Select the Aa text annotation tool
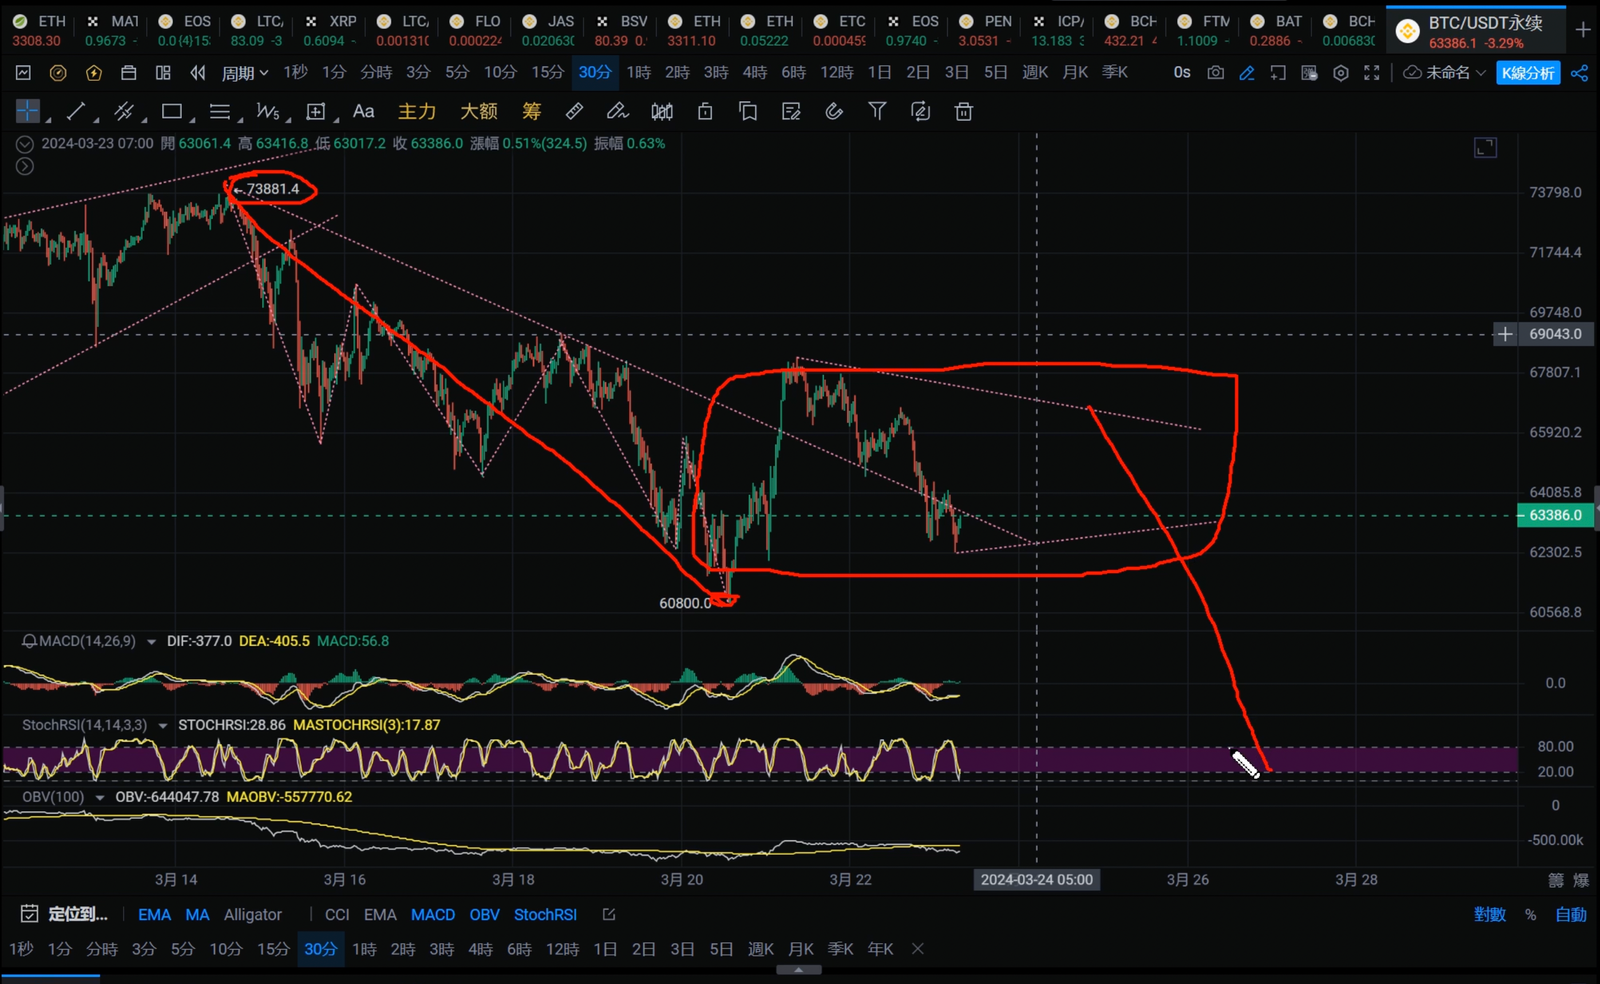1600x984 pixels. 364,111
